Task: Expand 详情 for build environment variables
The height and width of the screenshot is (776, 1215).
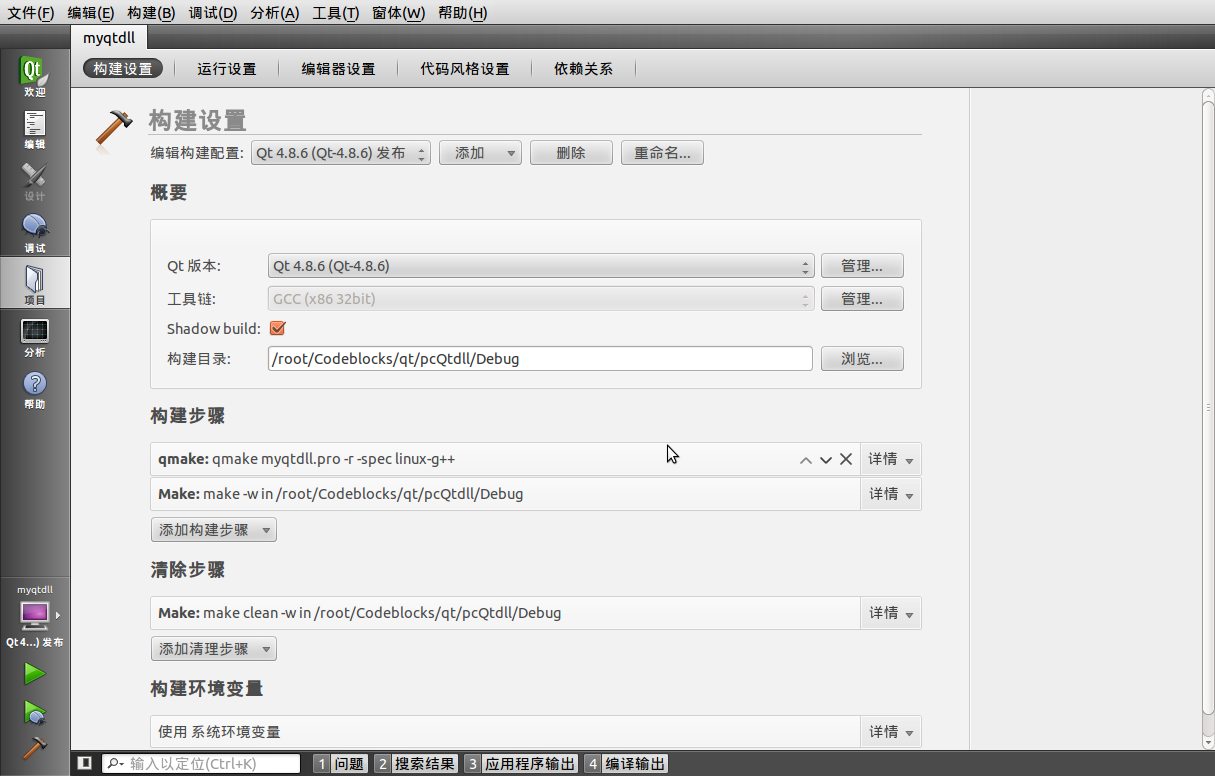Action: click(891, 732)
